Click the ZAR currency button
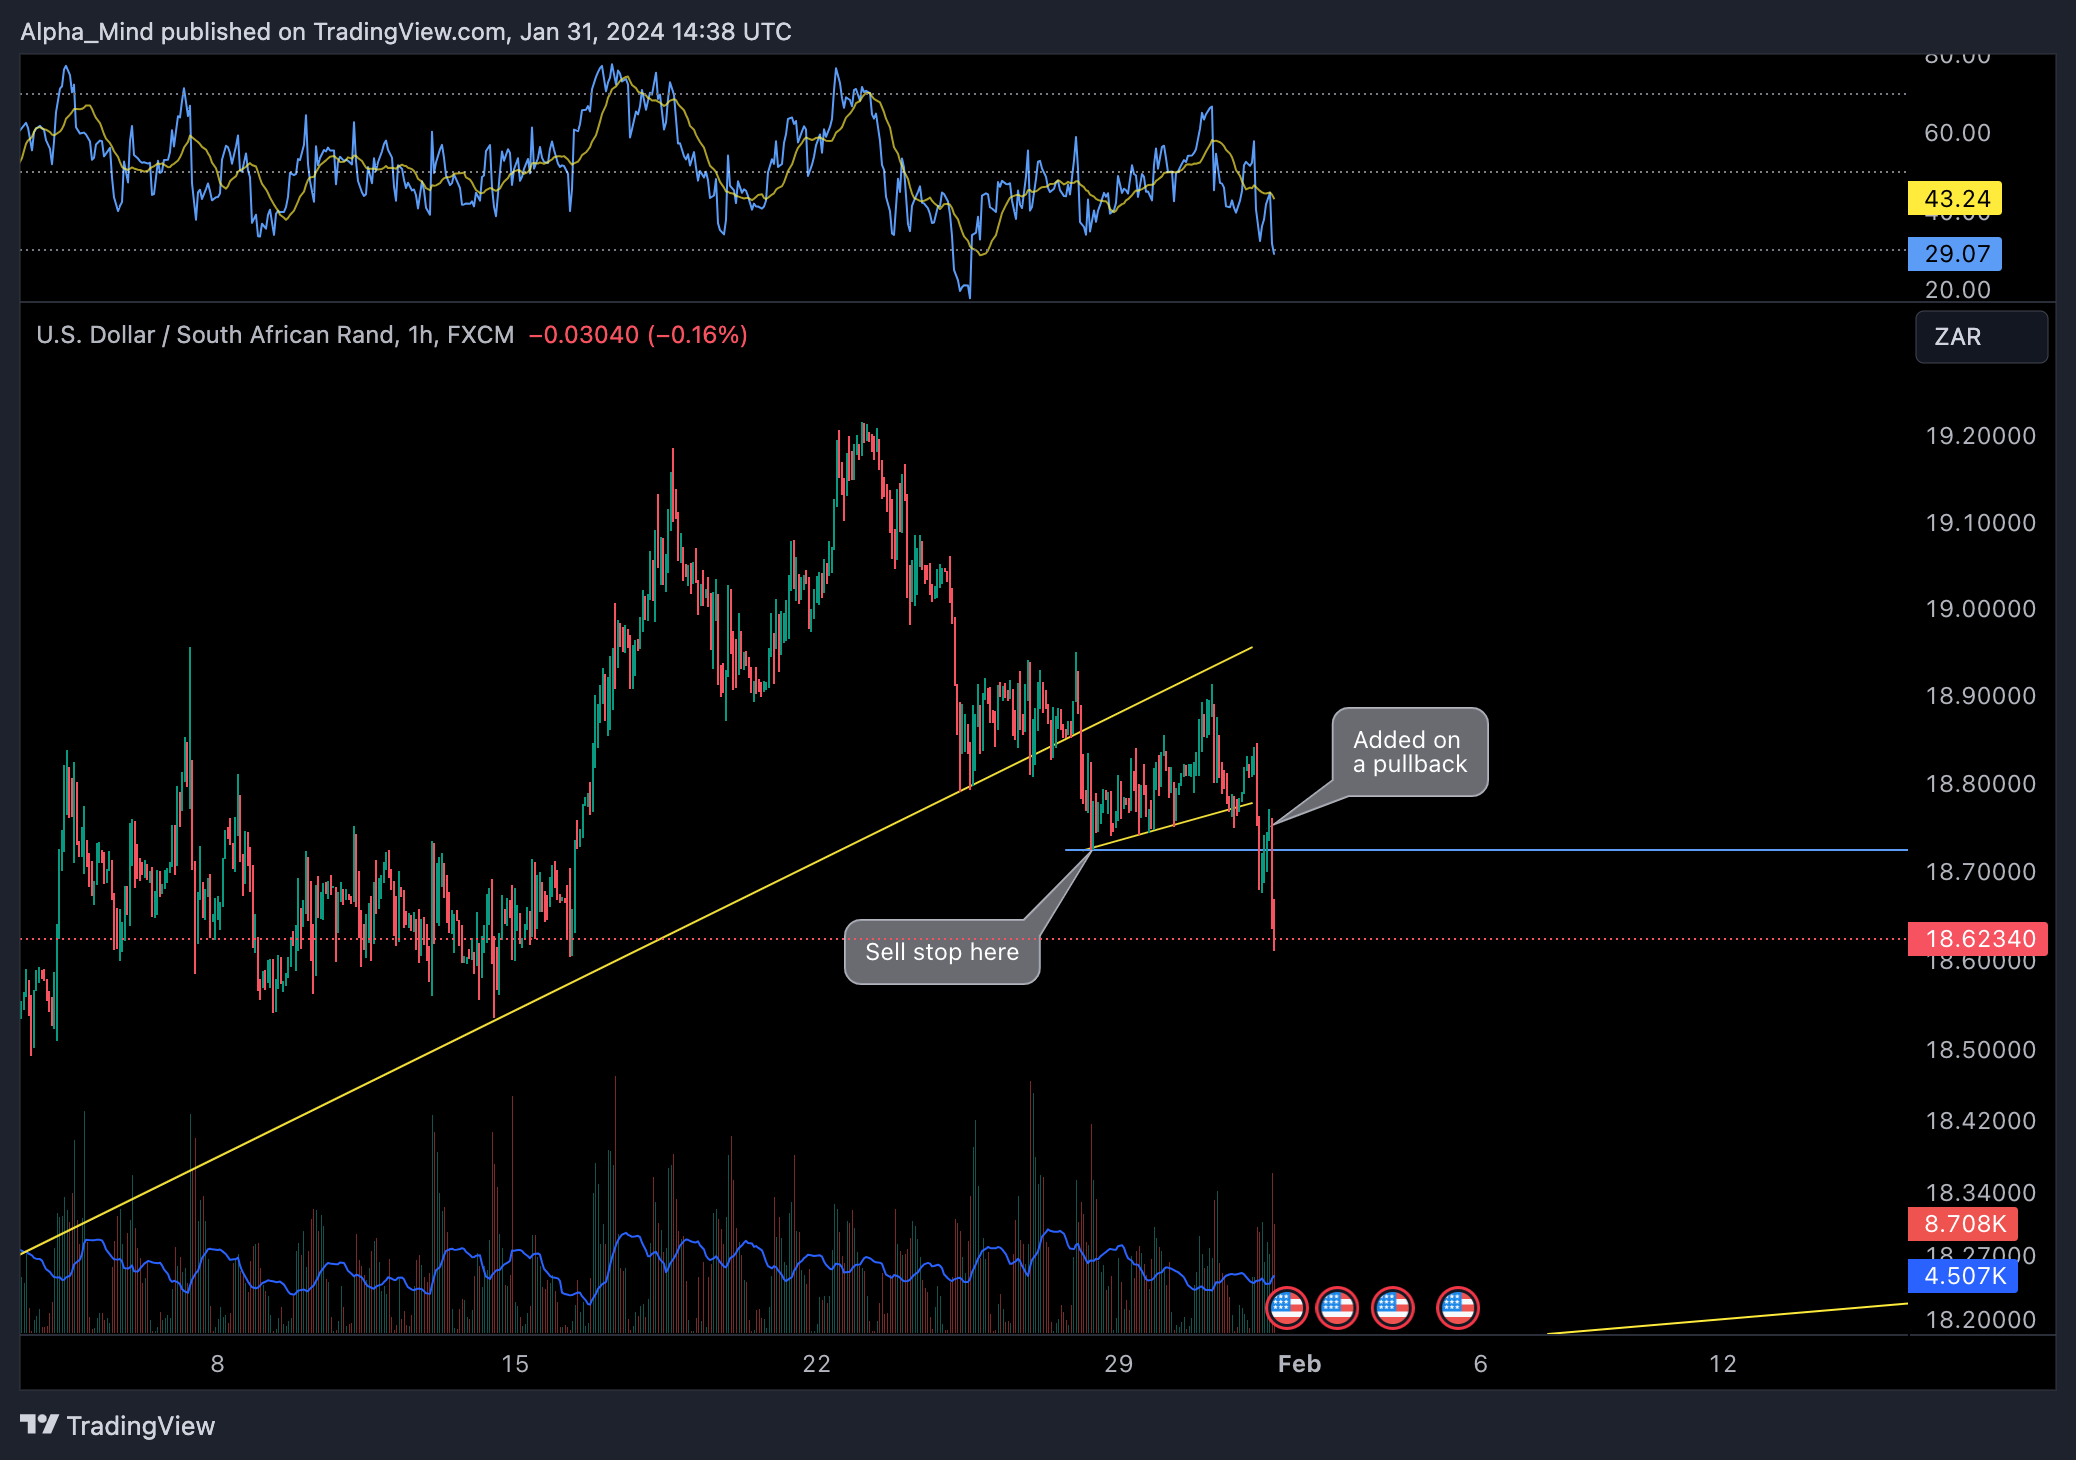This screenshot has height=1460, width=2076. point(1981,337)
